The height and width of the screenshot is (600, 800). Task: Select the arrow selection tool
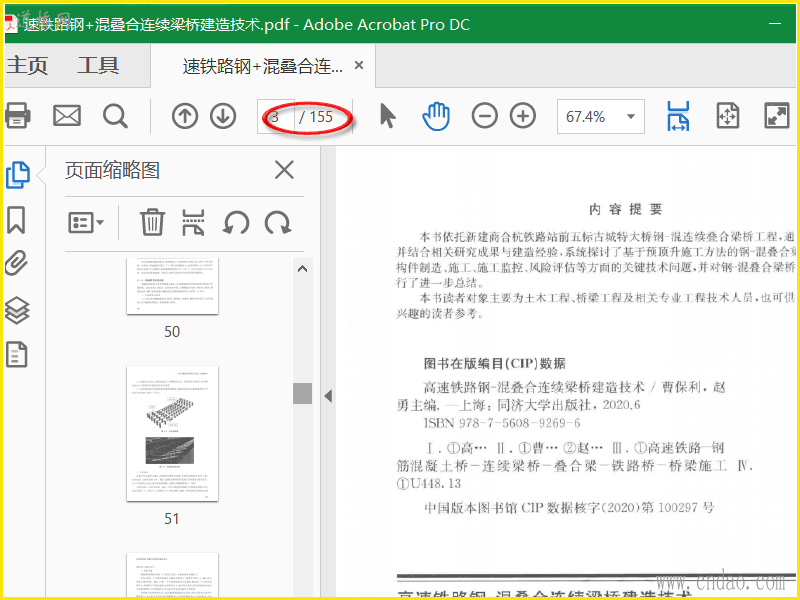388,115
